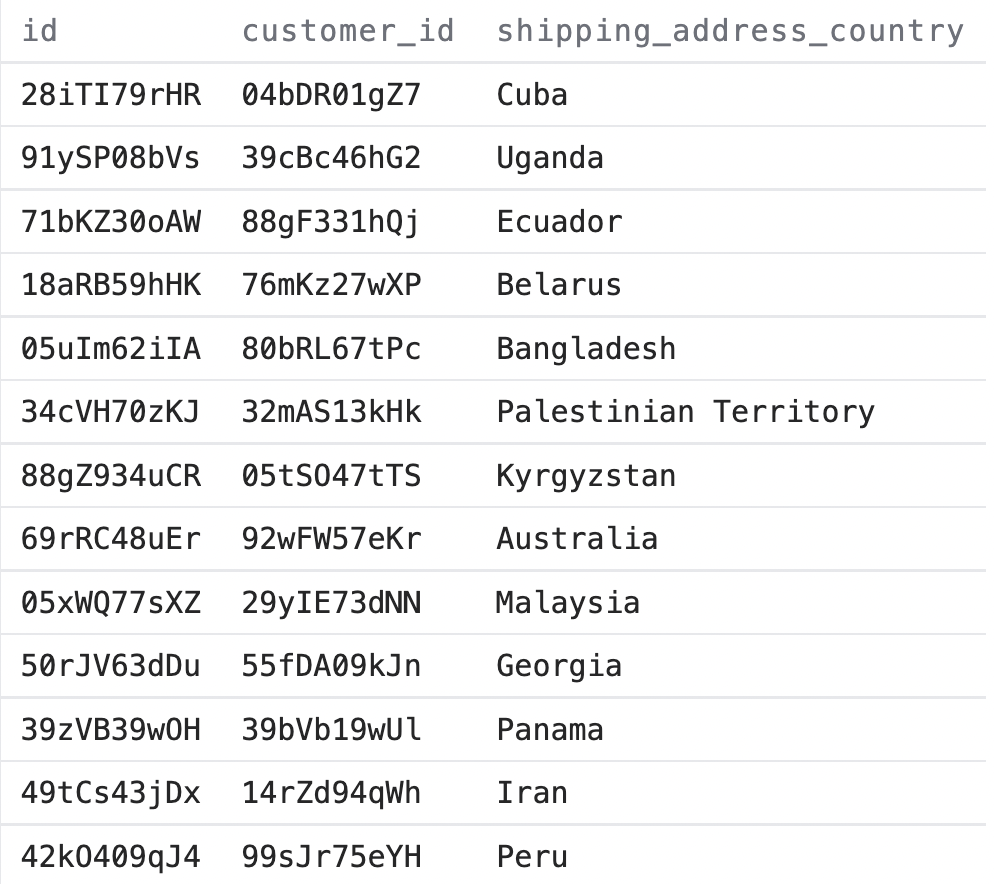This screenshot has height=884, width=994.
Task: Click the Australia country cell
Action: [577, 539]
